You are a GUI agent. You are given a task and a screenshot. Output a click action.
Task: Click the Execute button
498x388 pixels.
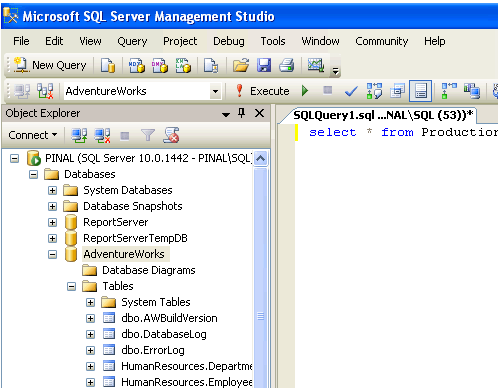coord(262,91)
